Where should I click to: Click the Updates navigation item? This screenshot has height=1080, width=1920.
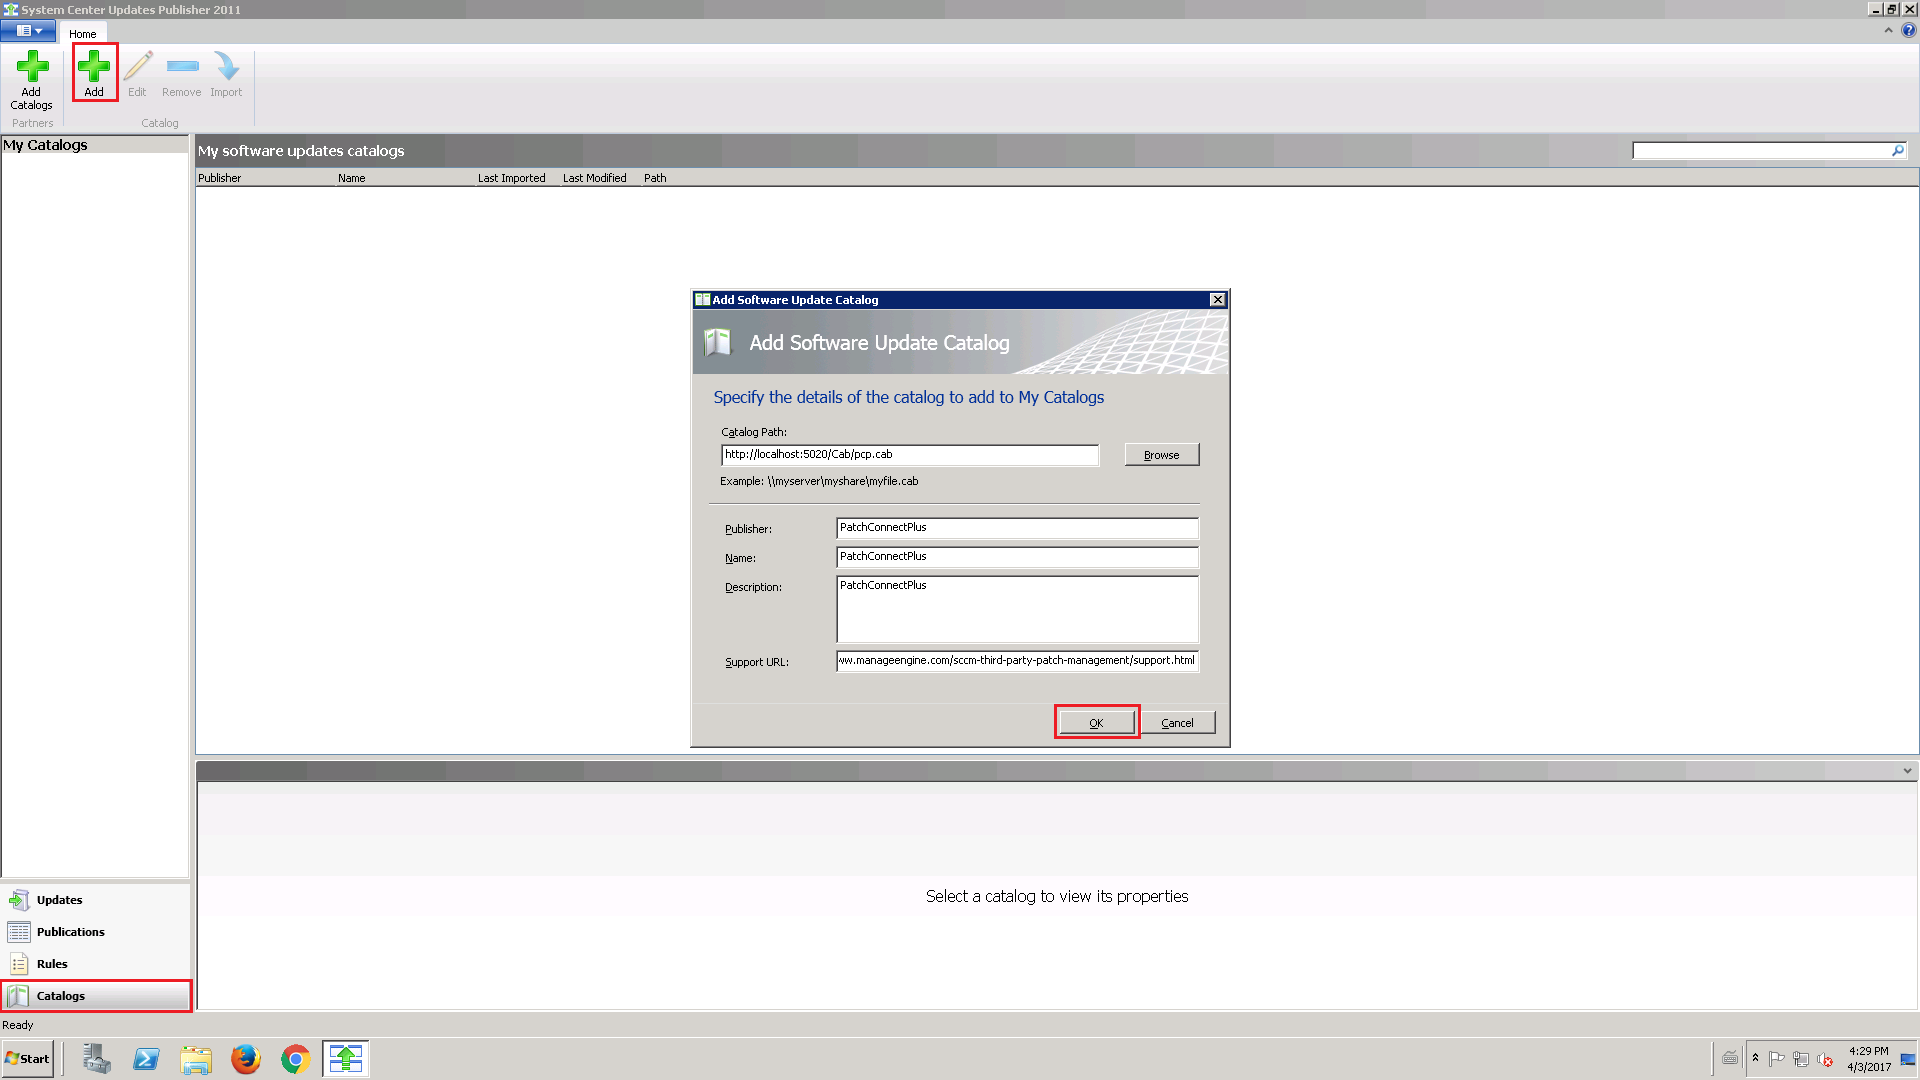point(59,899)
